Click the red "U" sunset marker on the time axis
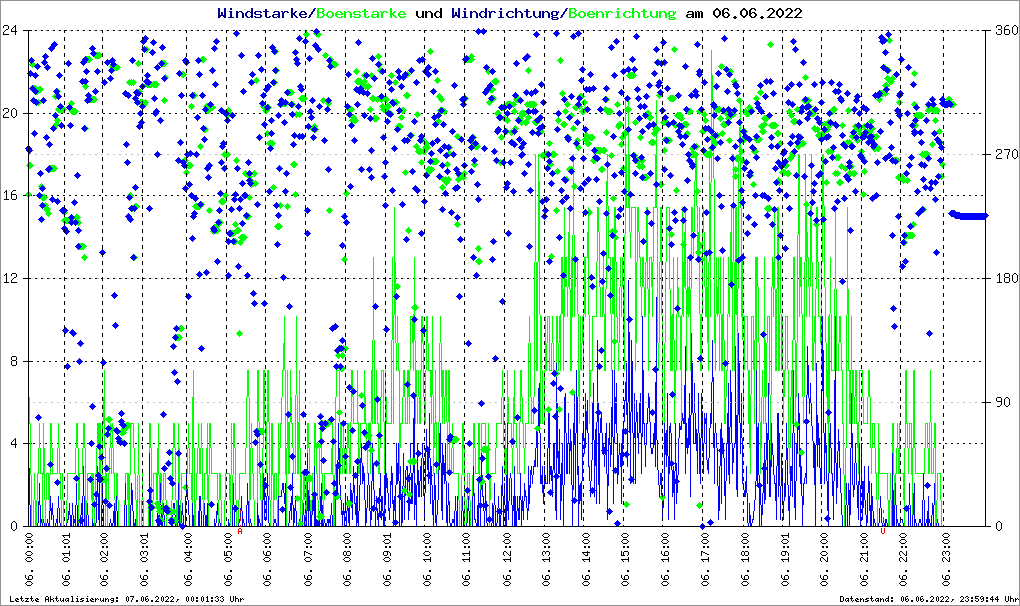The width and height of the screenshot is (1020, 606). (883, 531)
